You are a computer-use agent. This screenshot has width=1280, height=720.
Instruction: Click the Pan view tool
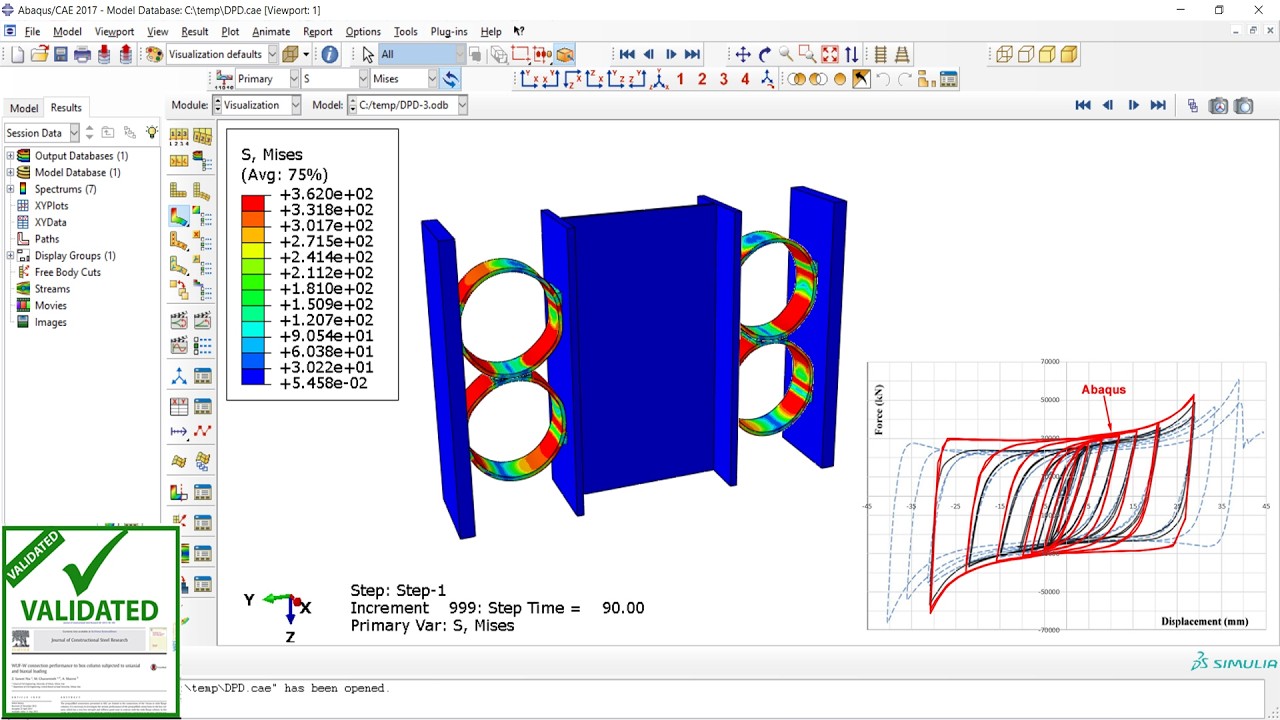(743, 54)
